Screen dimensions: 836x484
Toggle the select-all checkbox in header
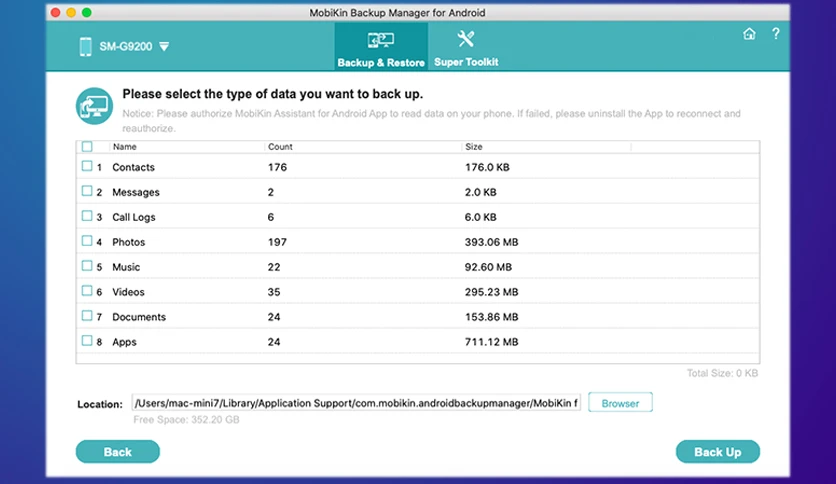tap(87, 147)
